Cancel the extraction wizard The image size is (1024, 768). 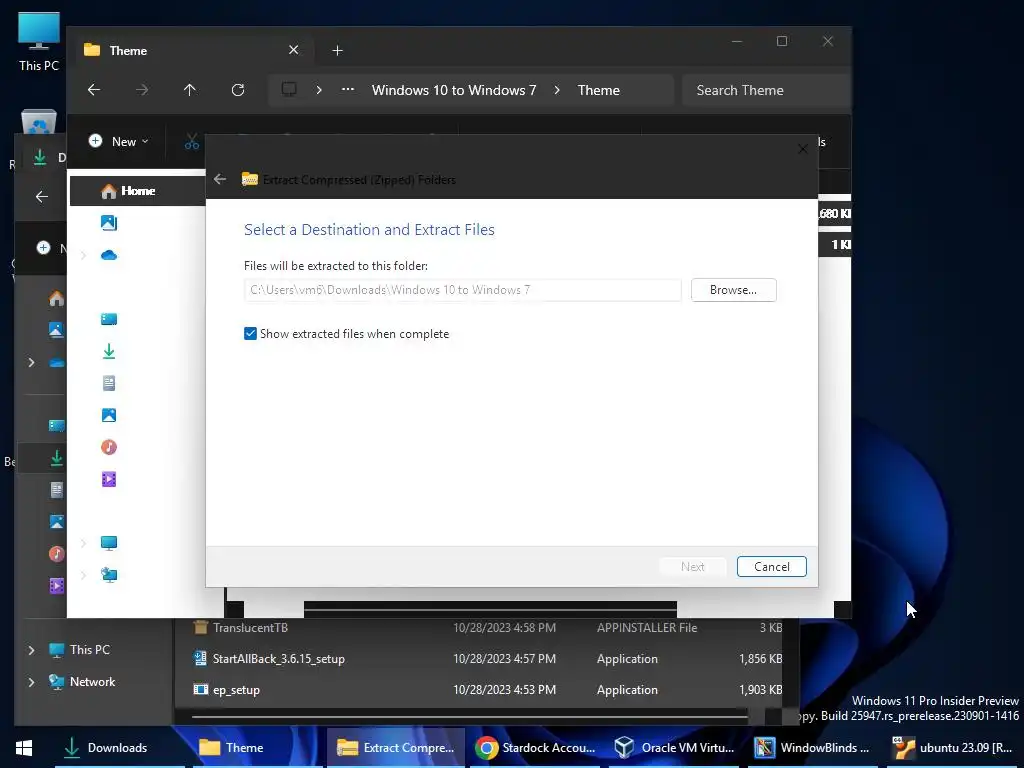771,567
